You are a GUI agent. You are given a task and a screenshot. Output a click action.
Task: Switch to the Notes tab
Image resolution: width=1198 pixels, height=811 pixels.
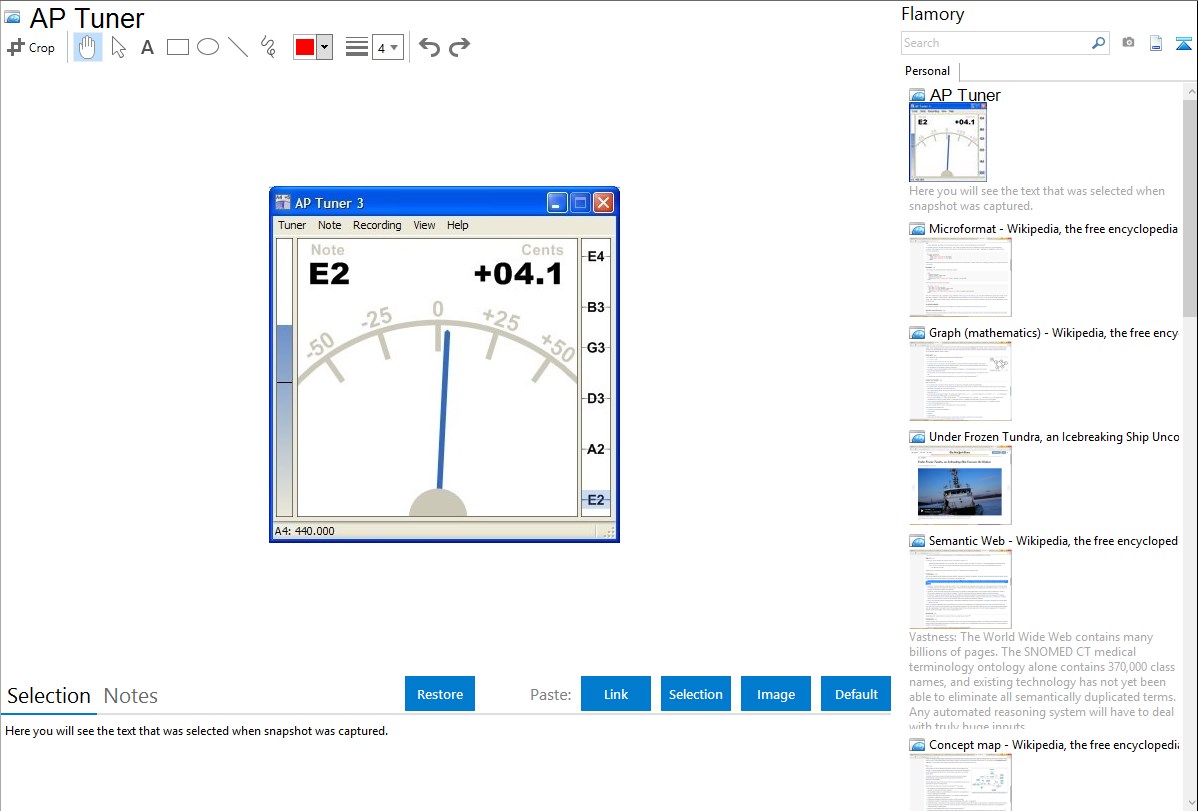[131, 696]
